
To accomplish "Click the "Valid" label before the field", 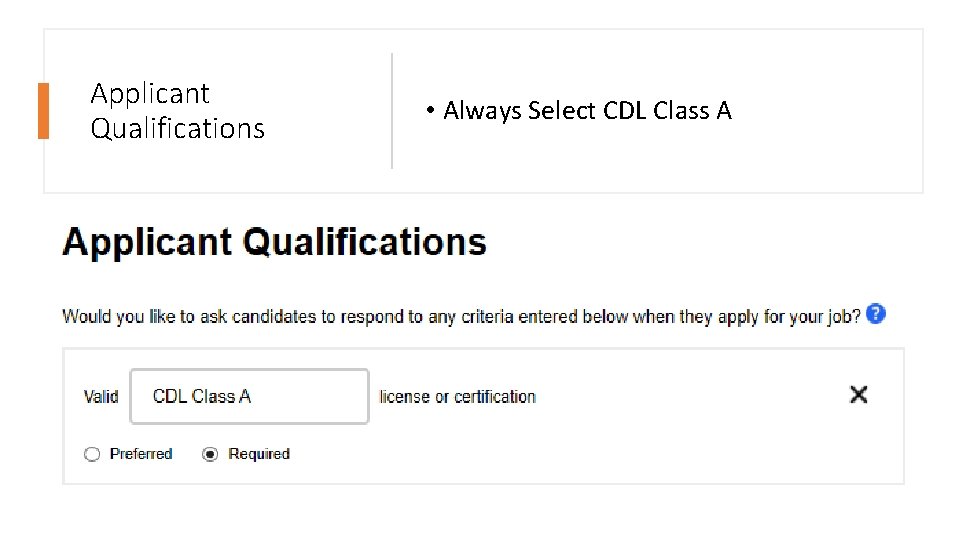I will 101,397.
